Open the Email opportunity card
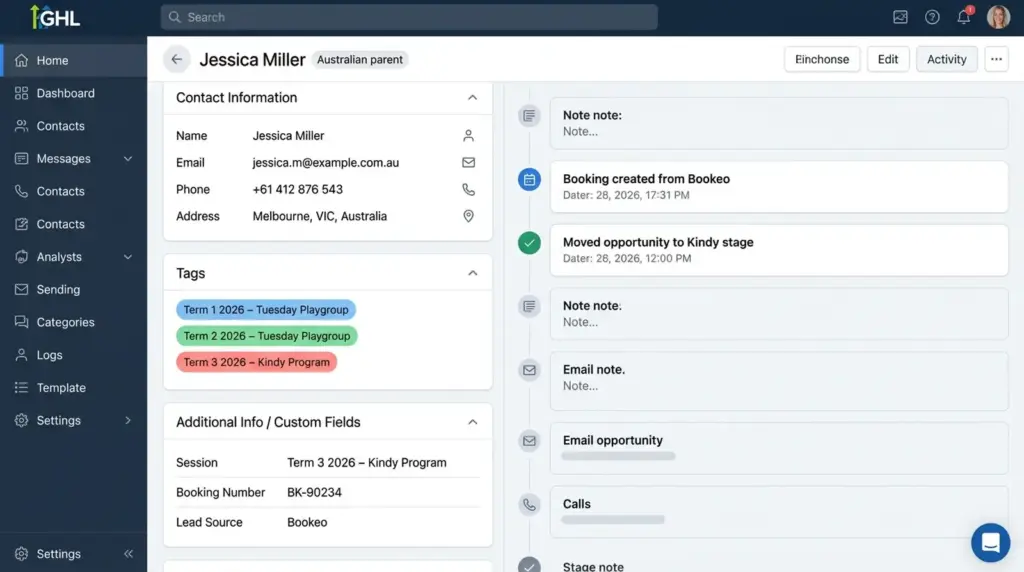Screen dimensions: 1024x572 [778, 448]
